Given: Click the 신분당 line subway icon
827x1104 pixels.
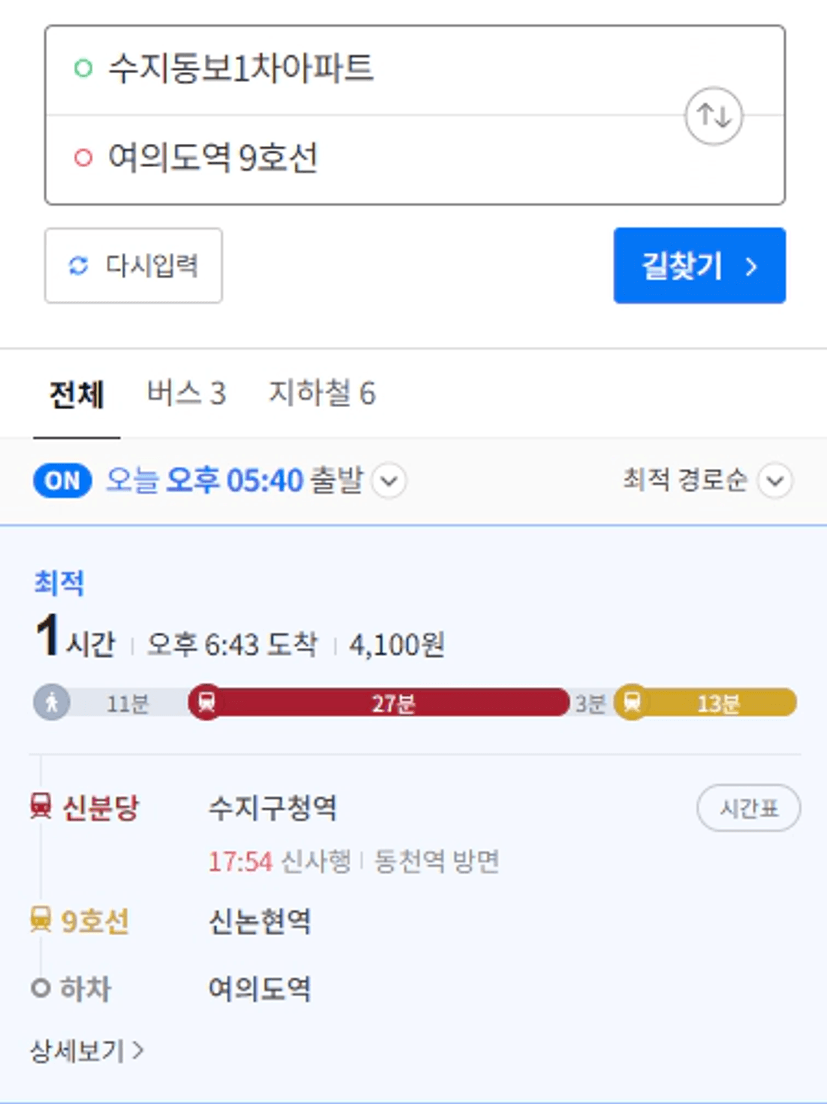Looking at the screenshot, I should click(41, 806).
